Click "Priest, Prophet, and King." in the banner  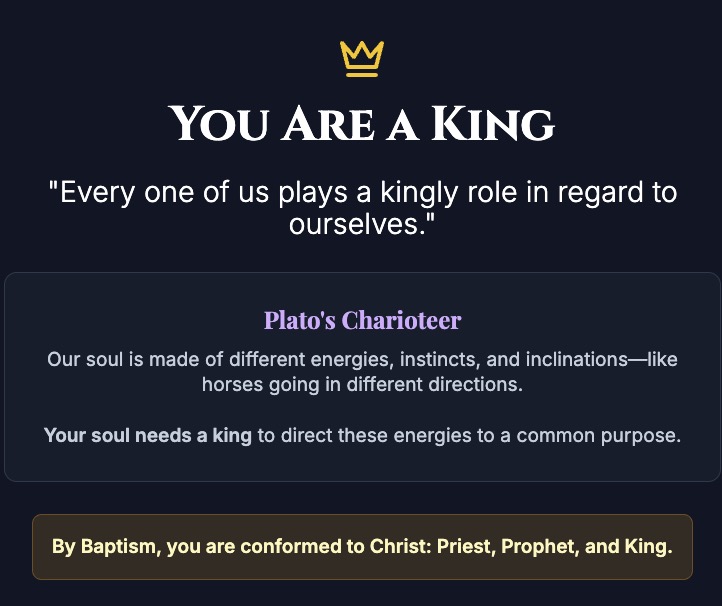coord(555,548)
